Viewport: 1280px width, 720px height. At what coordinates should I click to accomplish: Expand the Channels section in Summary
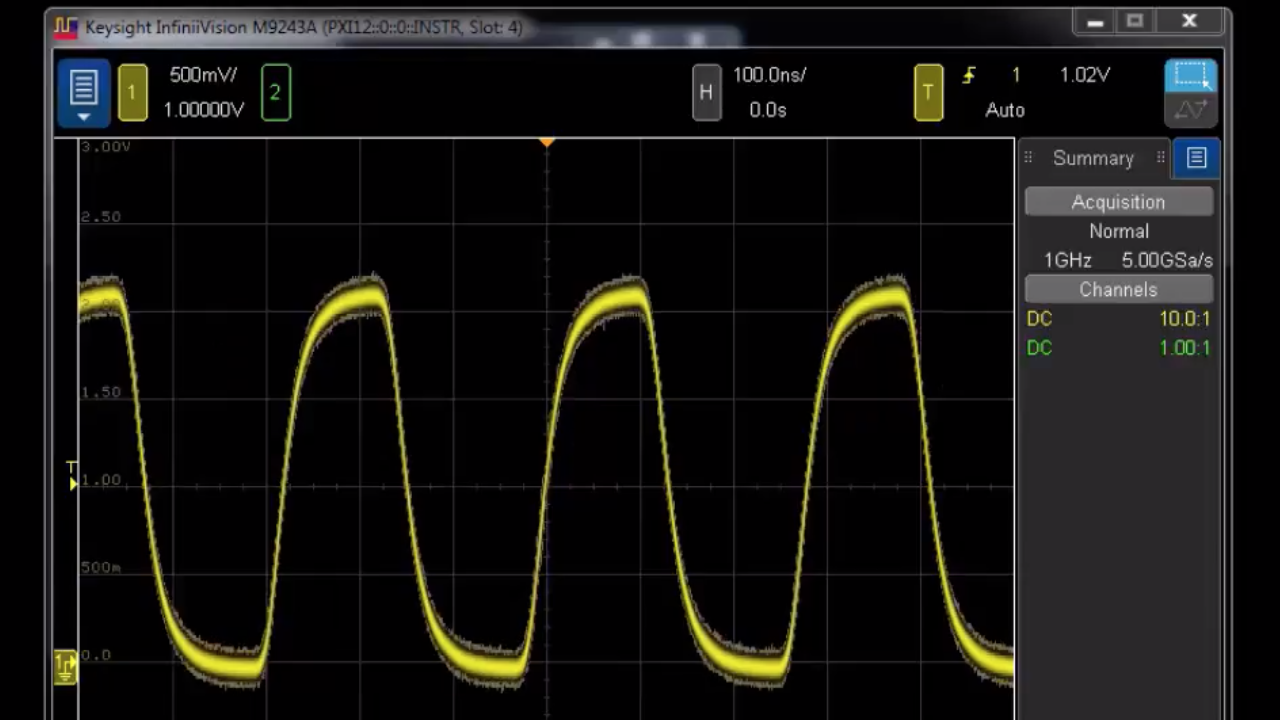[x=1118, y=290]
